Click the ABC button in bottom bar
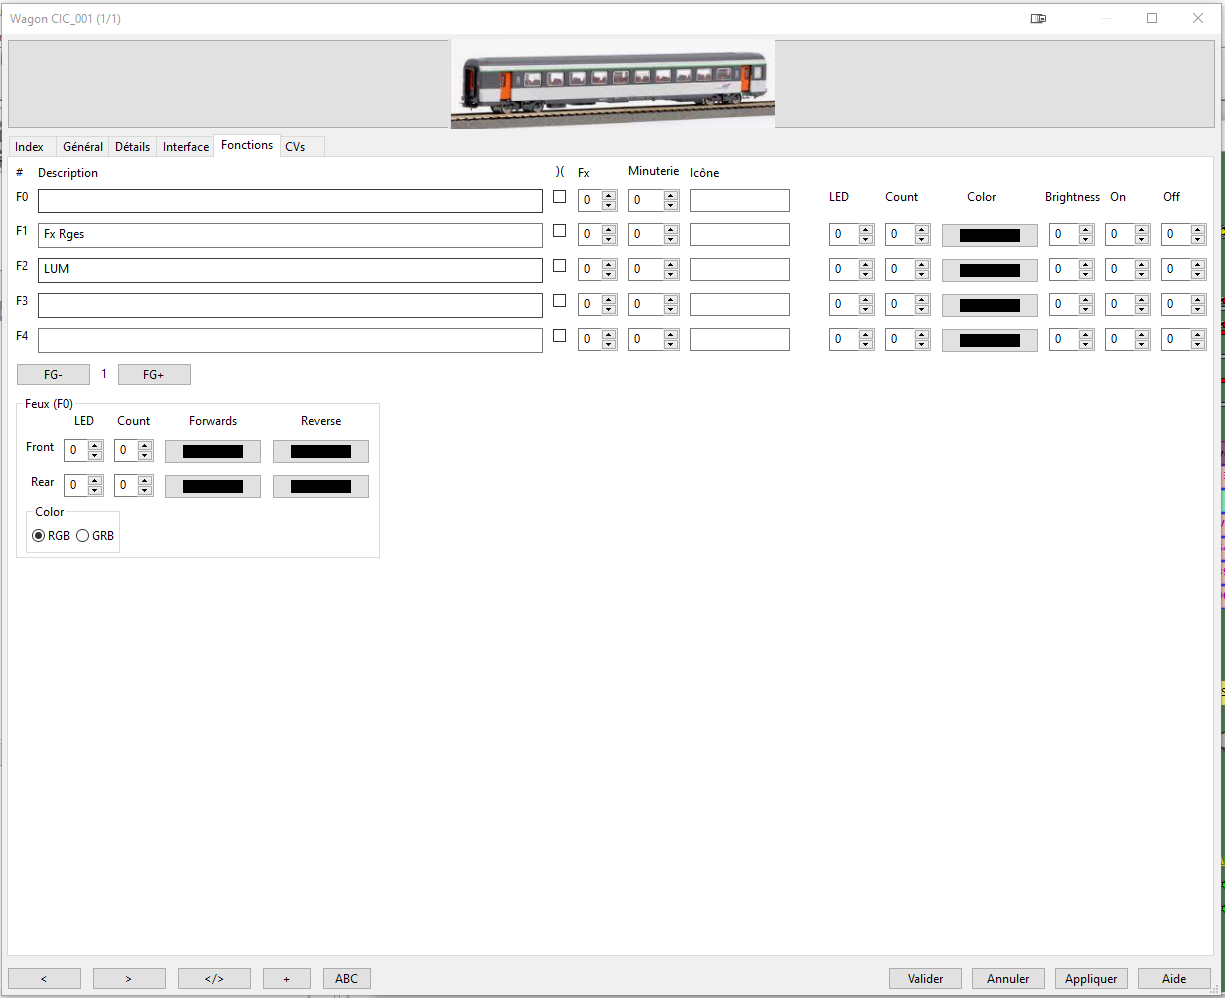The height and width of the screenshot is (998, 1225). pyautogui.click(x=346, y=979)
